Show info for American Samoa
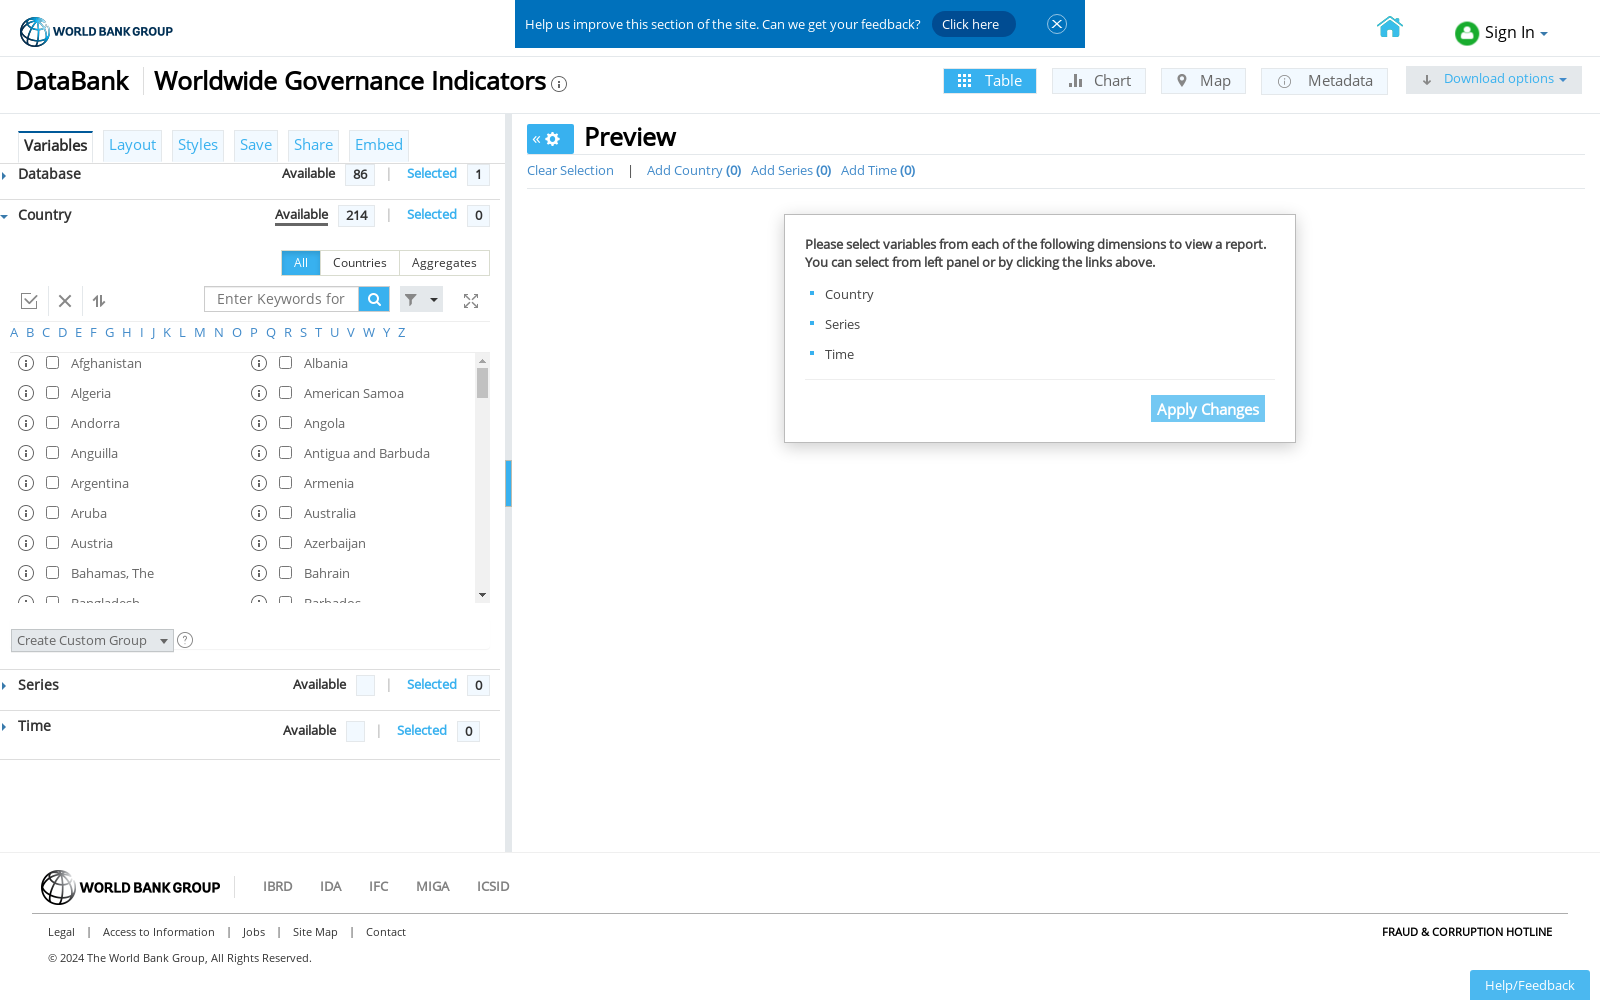Image resolution: width=1600 pixels, height=1000 pixels. click(259, 393)
